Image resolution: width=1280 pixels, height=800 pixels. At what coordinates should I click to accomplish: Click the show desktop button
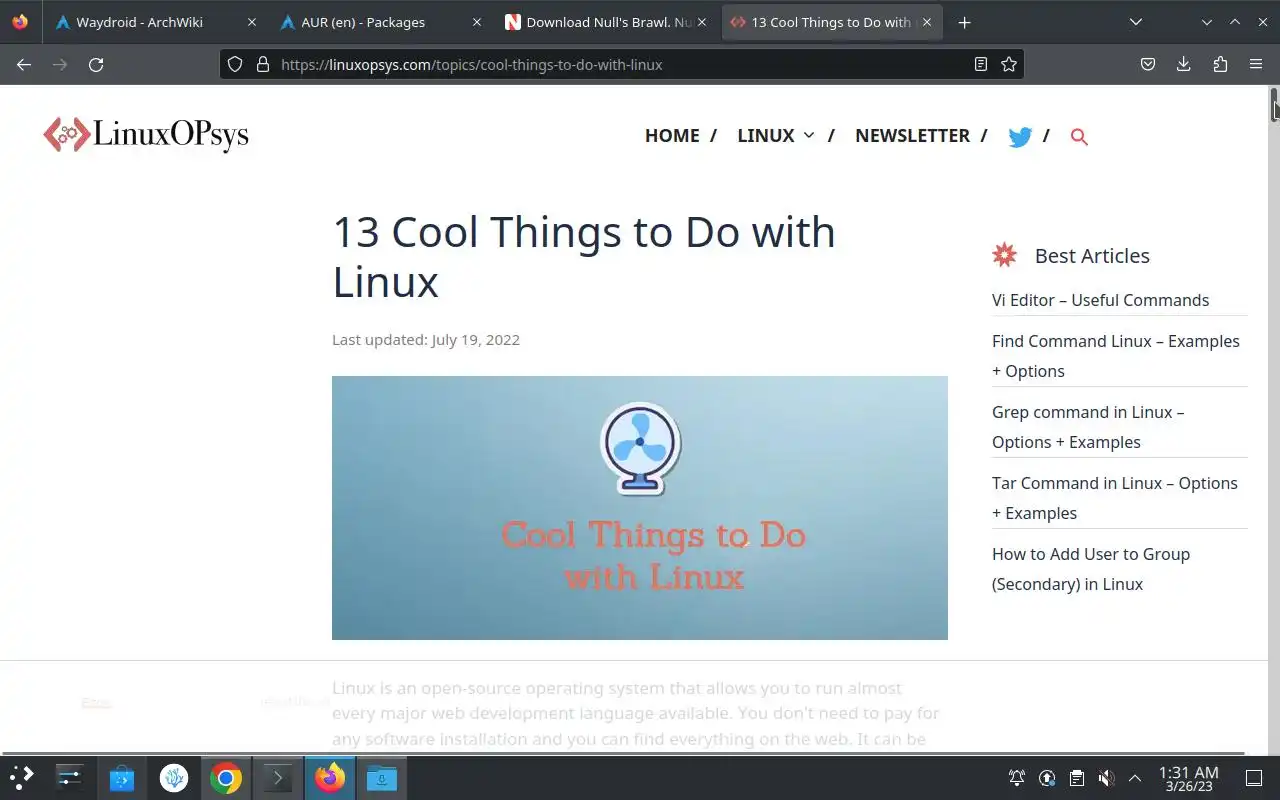click(x=1254, y=778)
